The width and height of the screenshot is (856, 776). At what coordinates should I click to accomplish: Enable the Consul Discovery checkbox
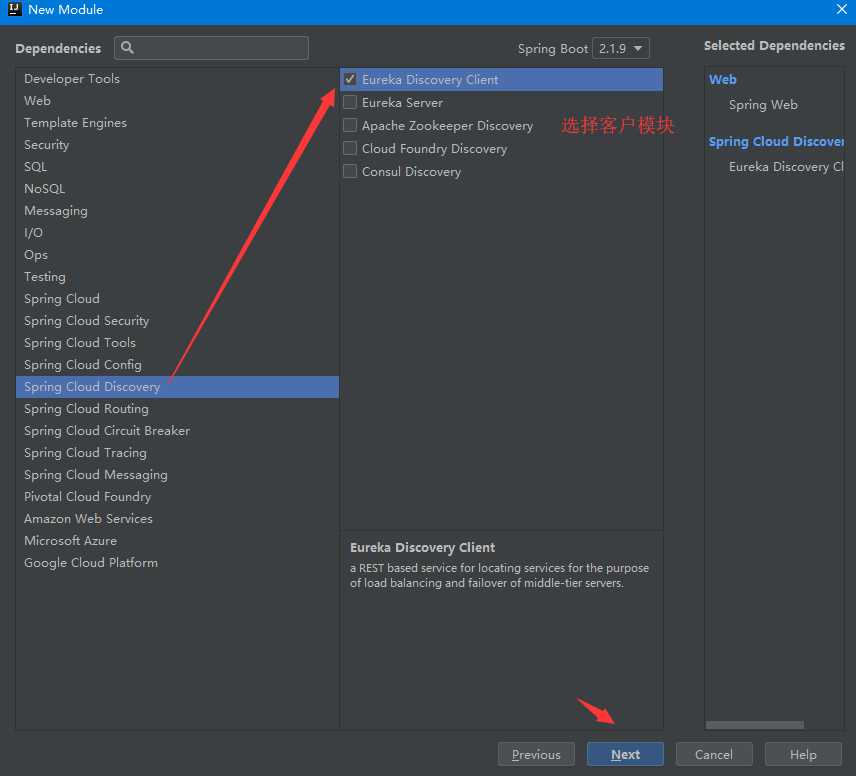point(350,171)
